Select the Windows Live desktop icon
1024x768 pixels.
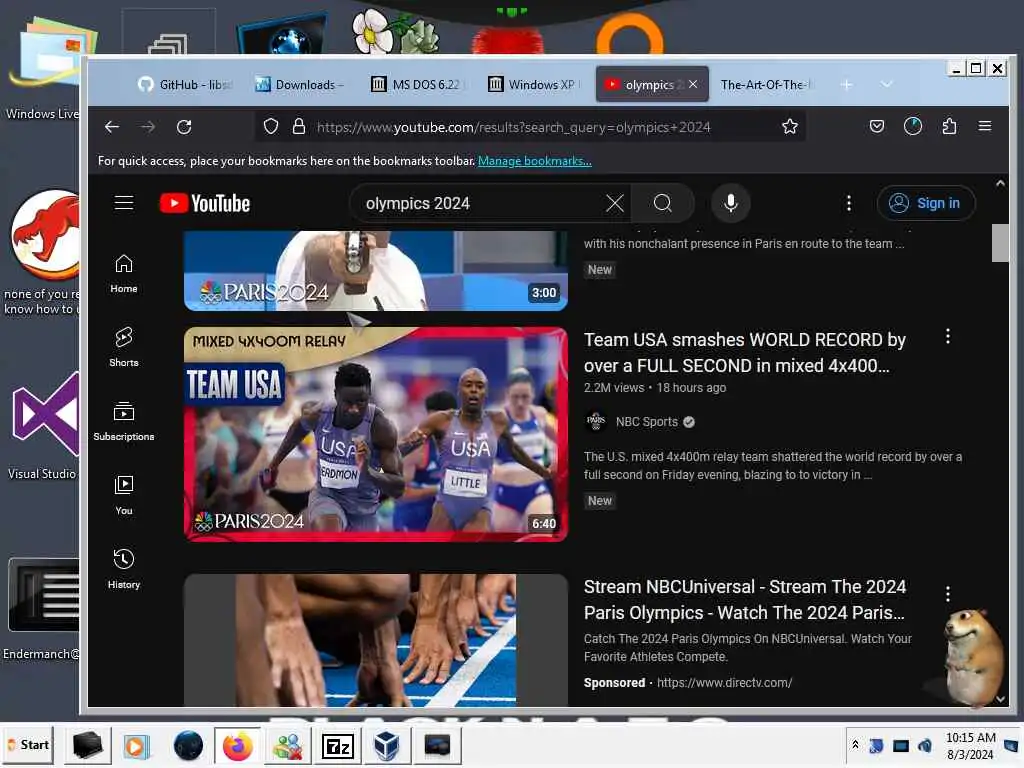coord(43,69)
